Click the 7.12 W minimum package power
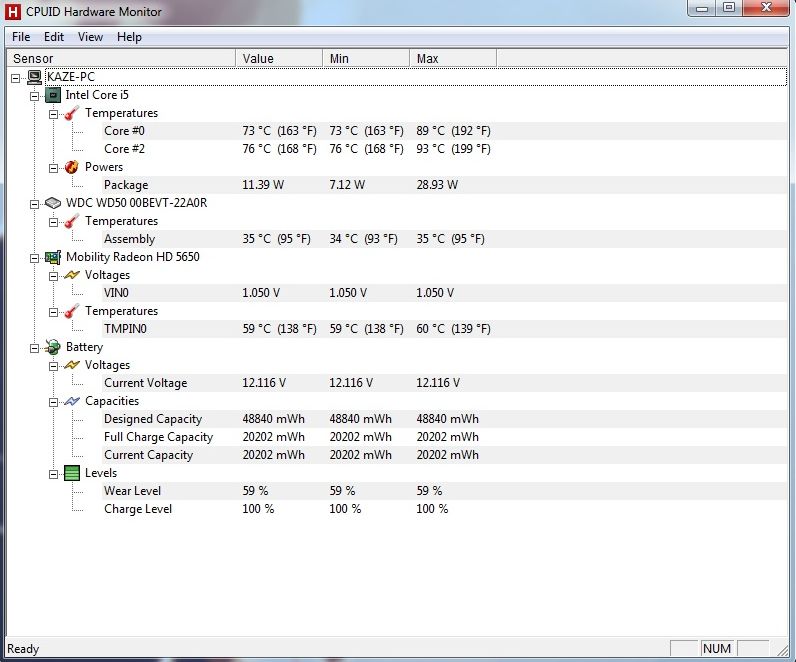This screenshot has height=662, width=796. 347,185
